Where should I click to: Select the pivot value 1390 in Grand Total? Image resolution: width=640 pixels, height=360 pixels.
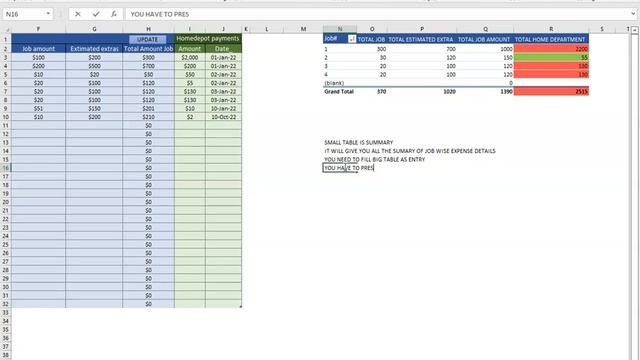pos(506,92)
